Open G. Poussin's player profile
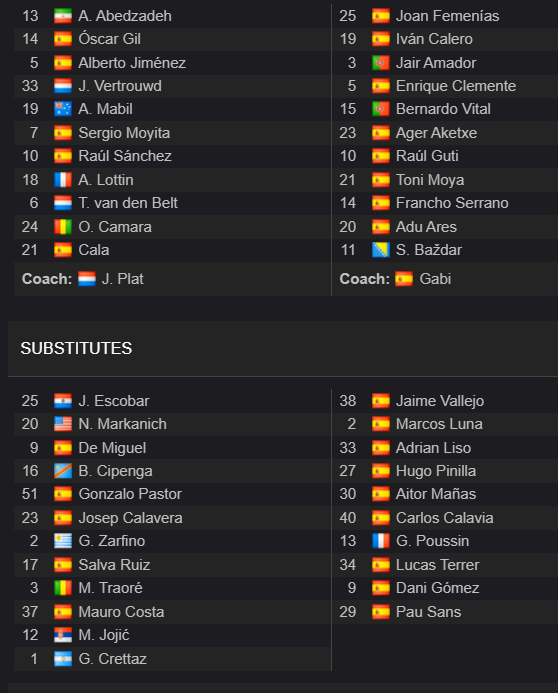Image resolution: width=558 pixels, height=693 pixels. 433,541
